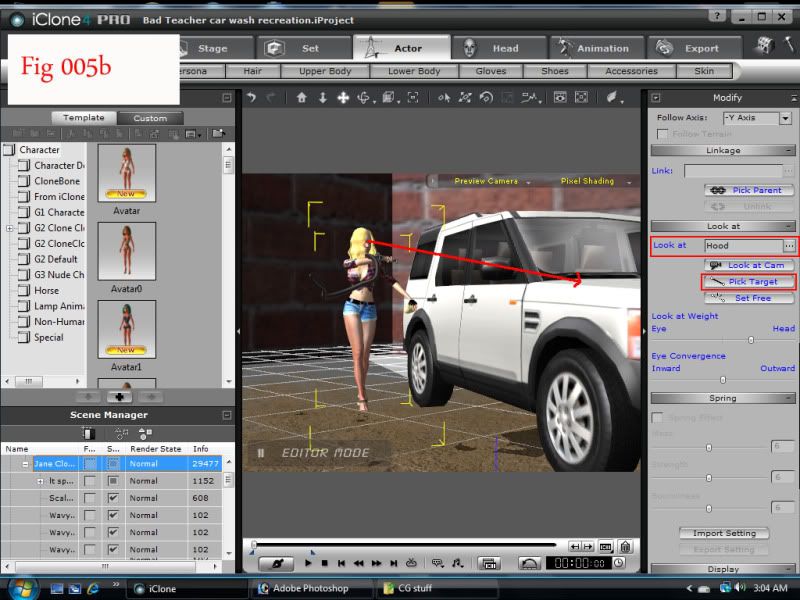Open the browse button next to Hood
This screenshot has height=600, width=800.
[x=789, y=245]
